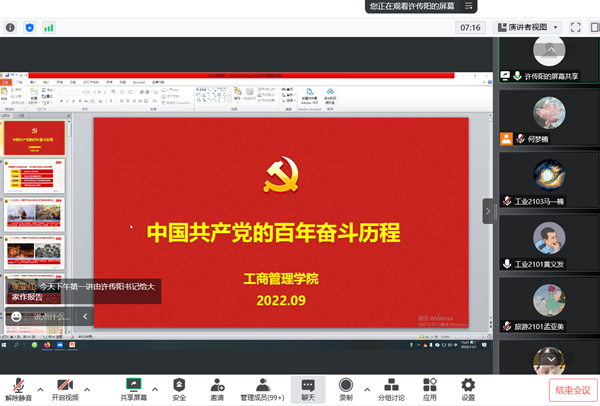Check network signal strength icon
Screen dimensions: 600x406
point(49,28)
